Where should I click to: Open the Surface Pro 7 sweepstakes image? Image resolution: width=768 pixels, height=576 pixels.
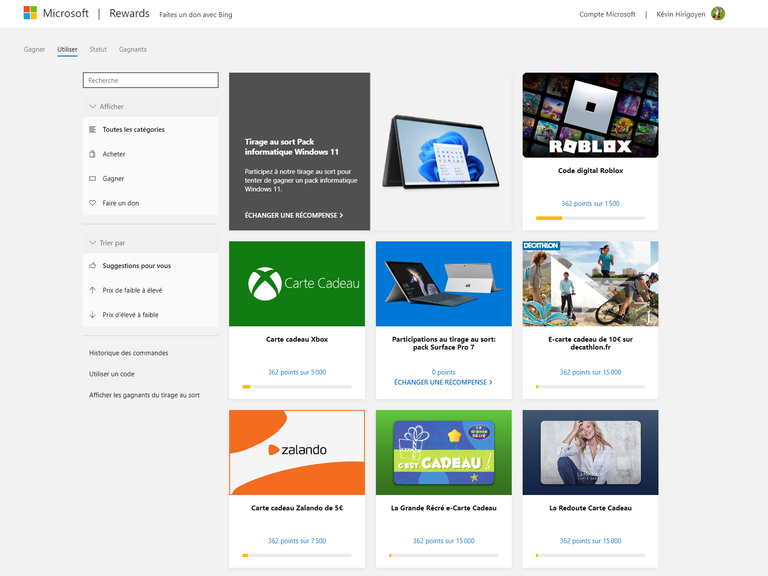[443, 284]
